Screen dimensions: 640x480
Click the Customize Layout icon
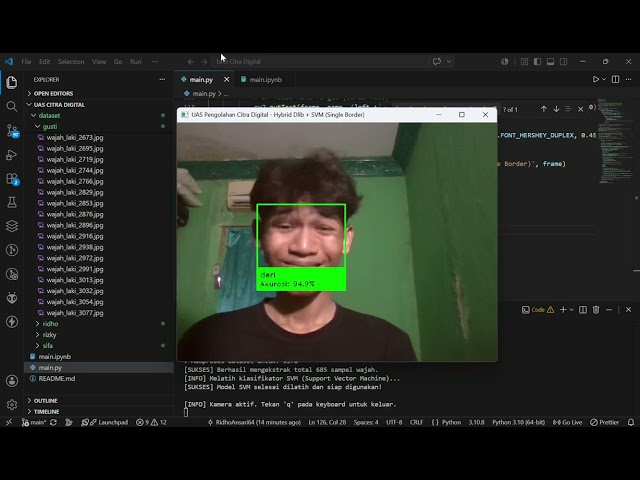point(524,62)
